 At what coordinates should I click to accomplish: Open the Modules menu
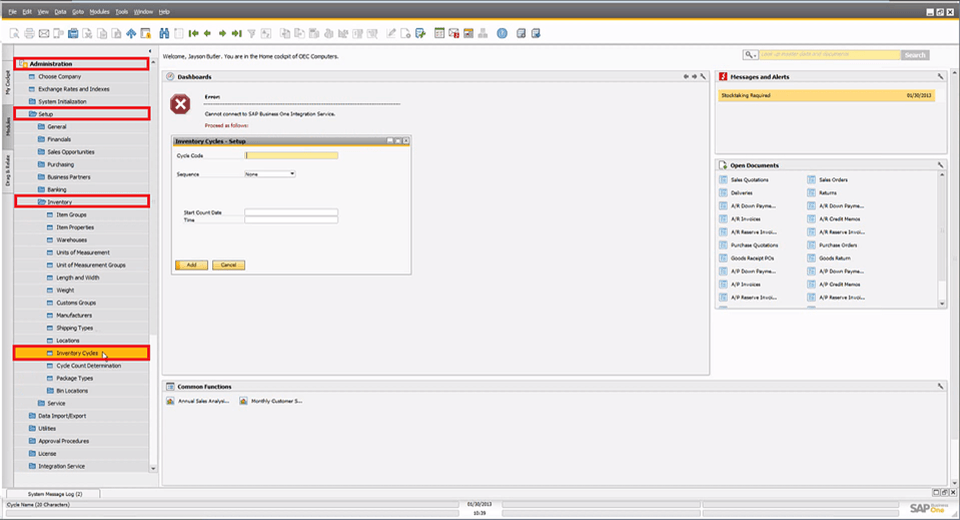(99, 12)
